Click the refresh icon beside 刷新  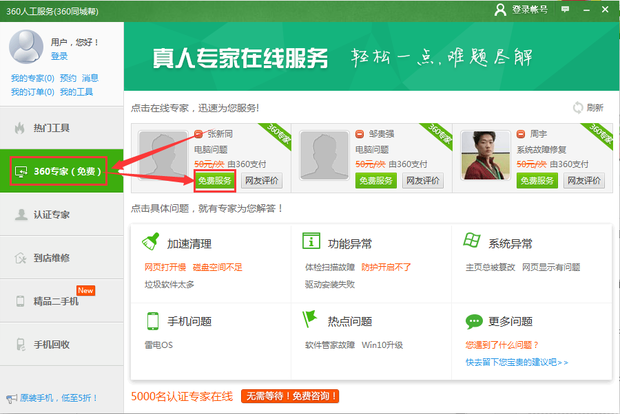point(577,107)
